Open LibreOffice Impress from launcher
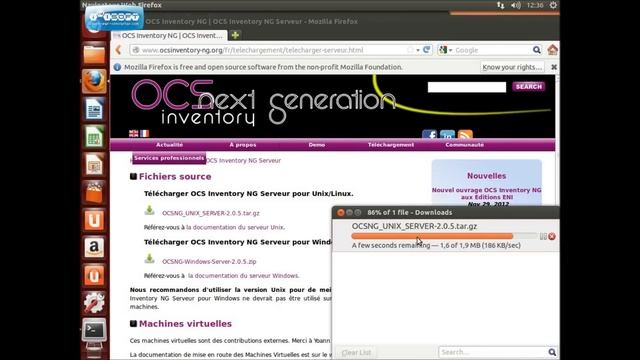Screen dimensions: 640x360 (x=94, y=165)
